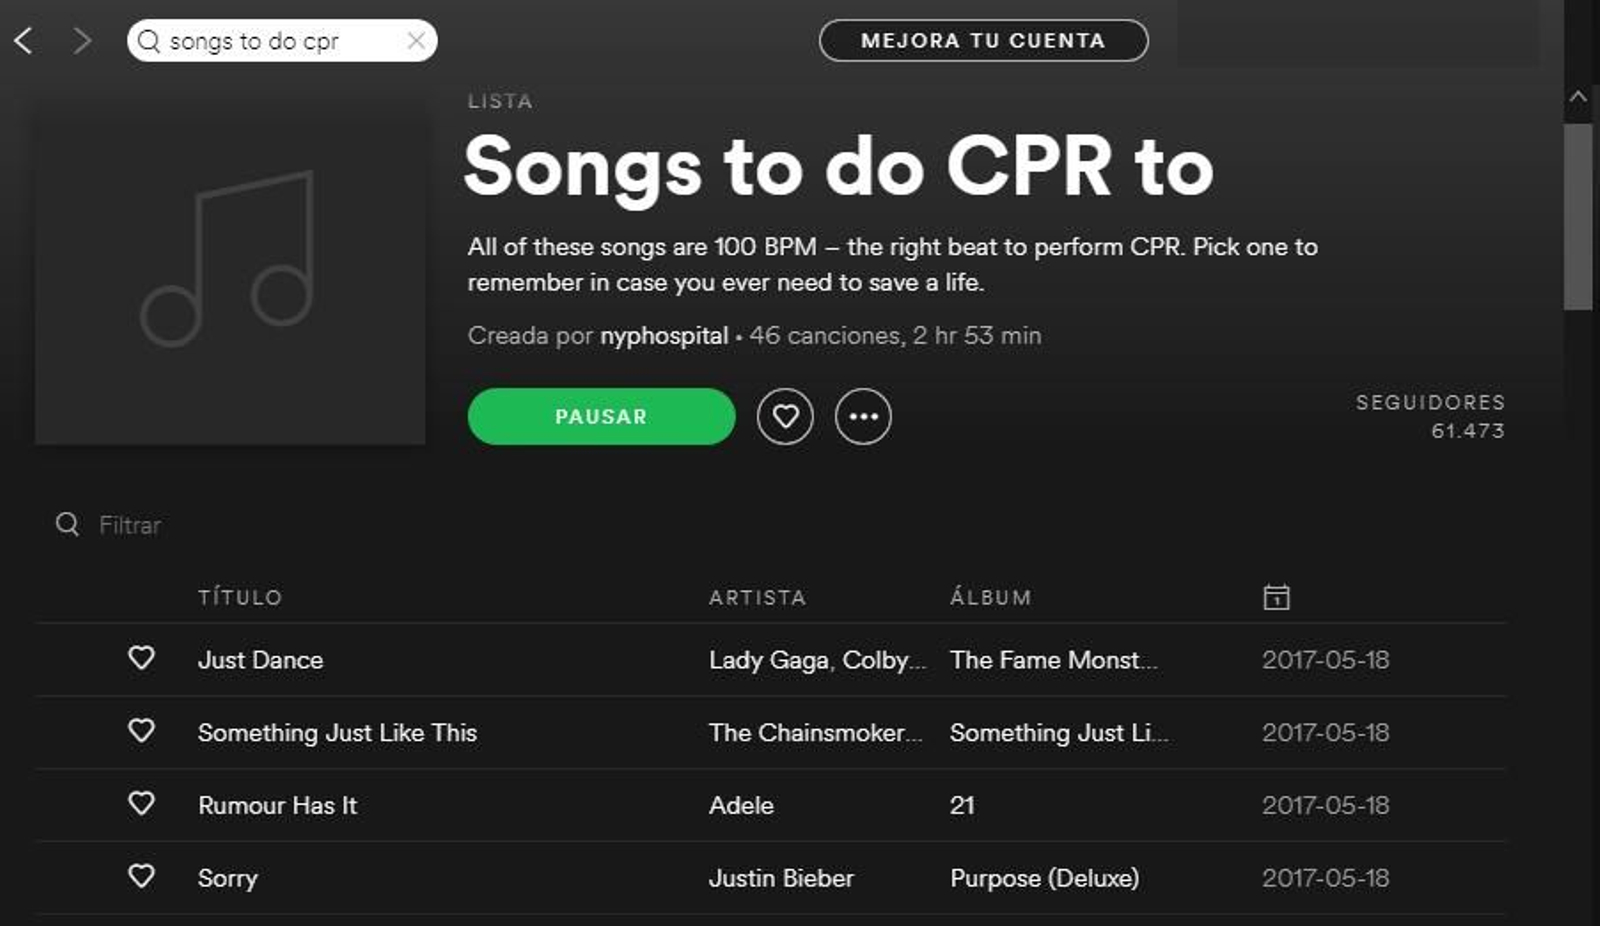Like the song Rumour Has It

(142, 805)
